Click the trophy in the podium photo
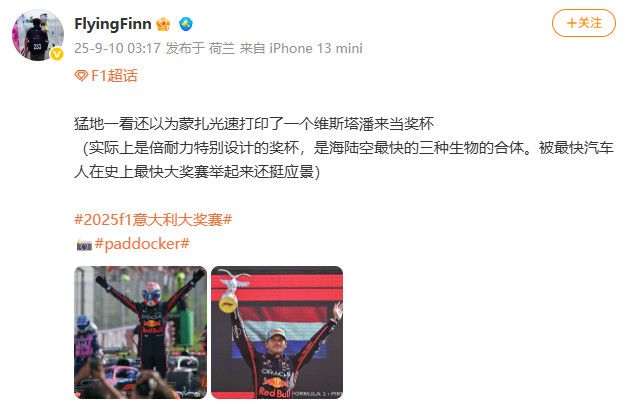 [x=231, y=291]
